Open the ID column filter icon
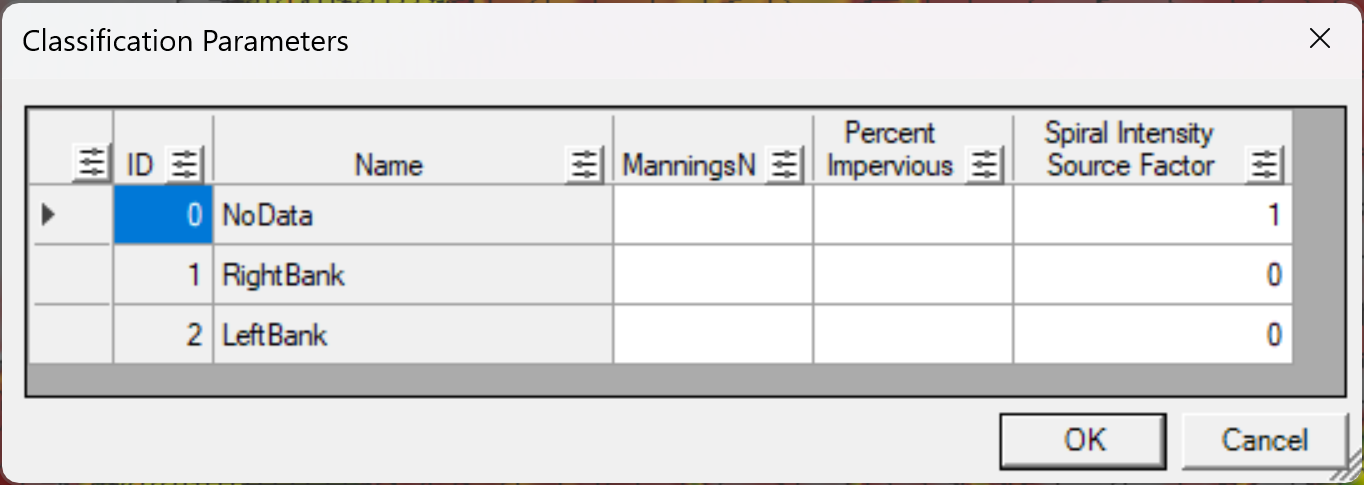 coord(184,164)
